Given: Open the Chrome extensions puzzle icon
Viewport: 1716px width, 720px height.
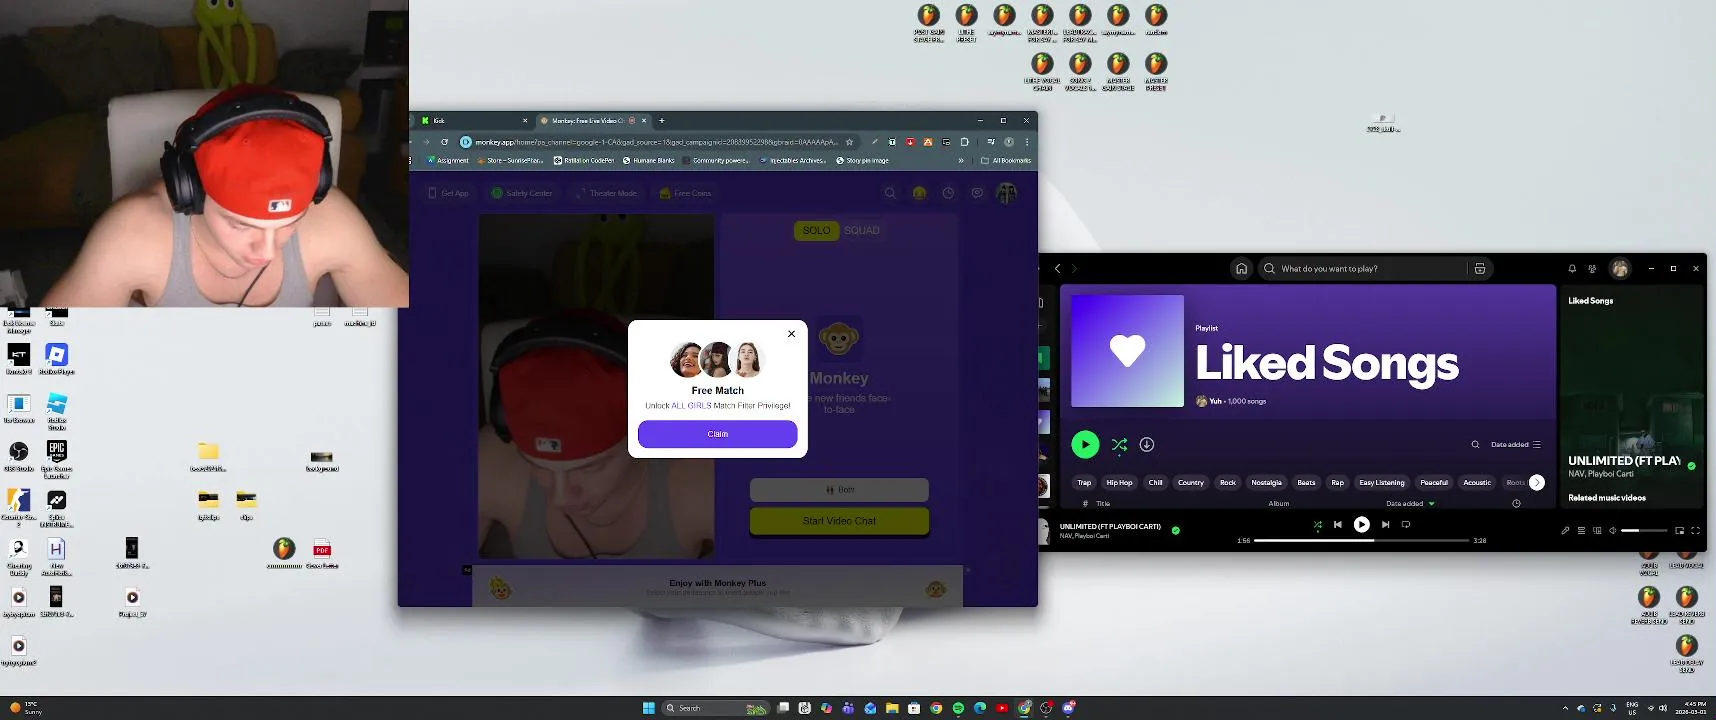Looking at the screenshot, I should (964, 142).
